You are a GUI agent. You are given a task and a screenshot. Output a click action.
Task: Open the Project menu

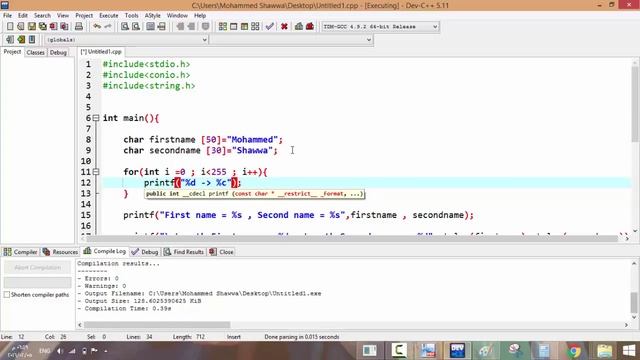84,16
